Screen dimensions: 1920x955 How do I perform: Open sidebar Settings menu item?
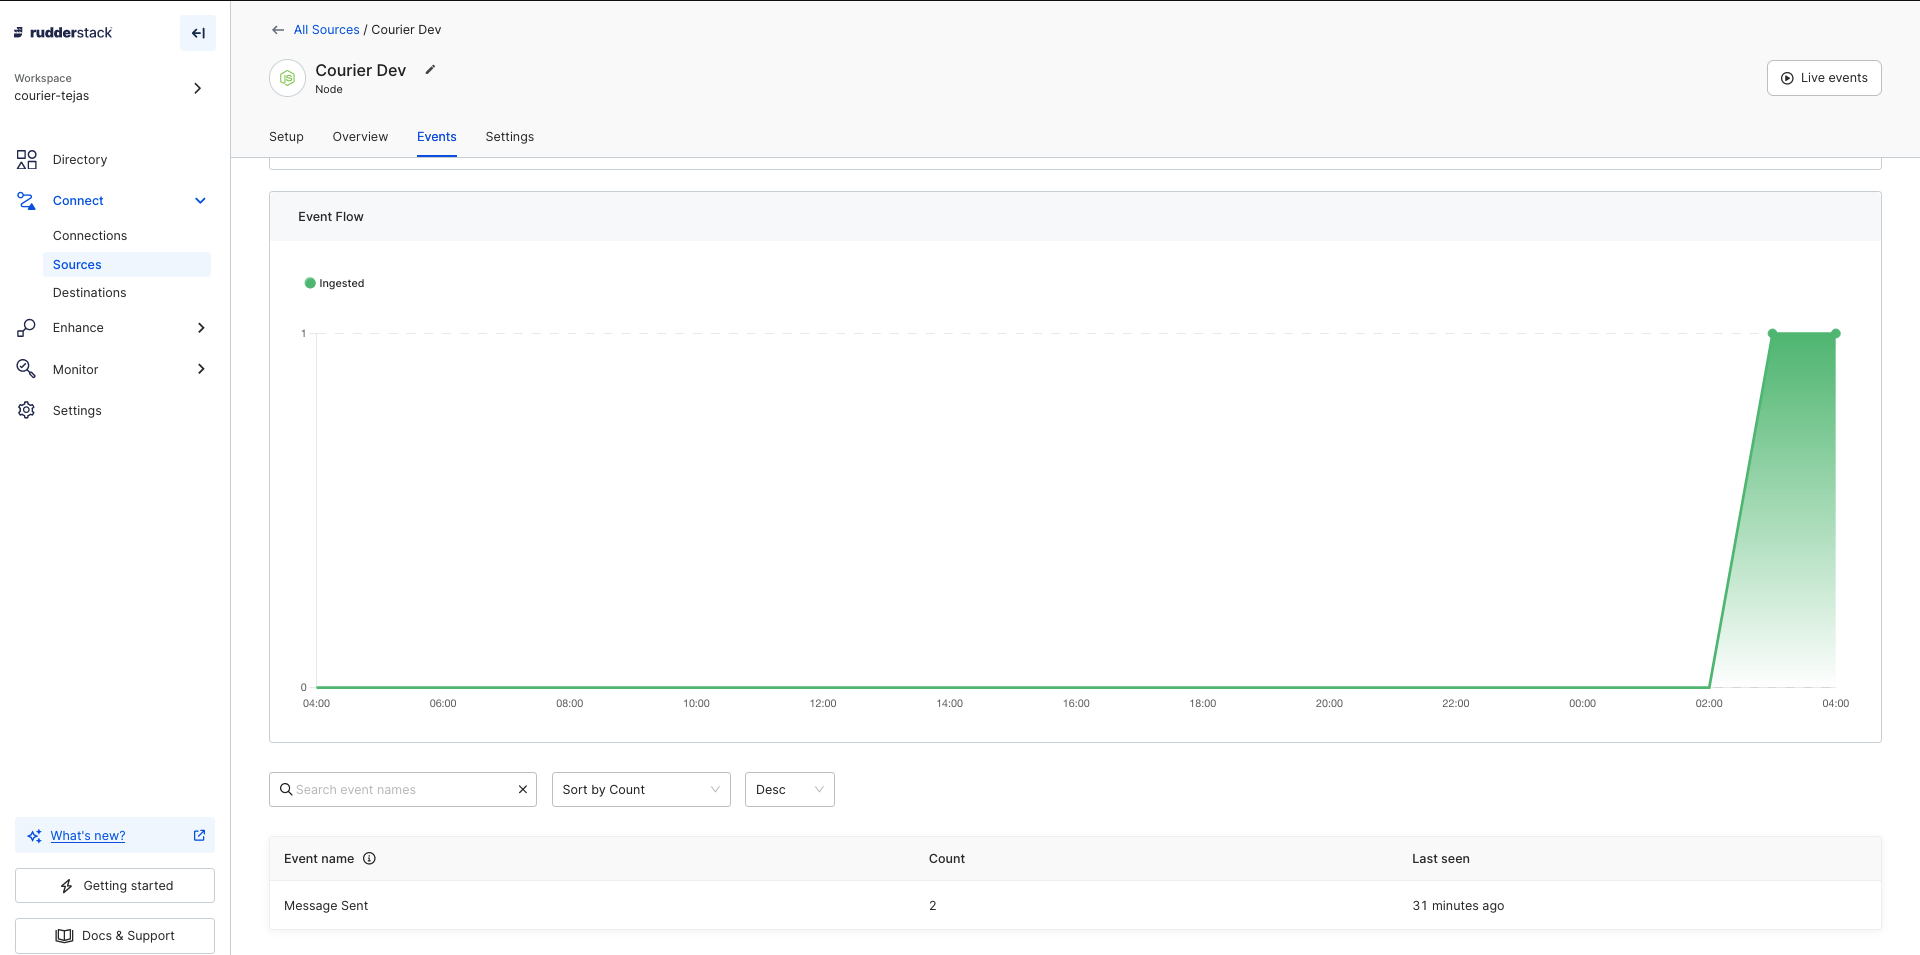(x=77, y=411)
